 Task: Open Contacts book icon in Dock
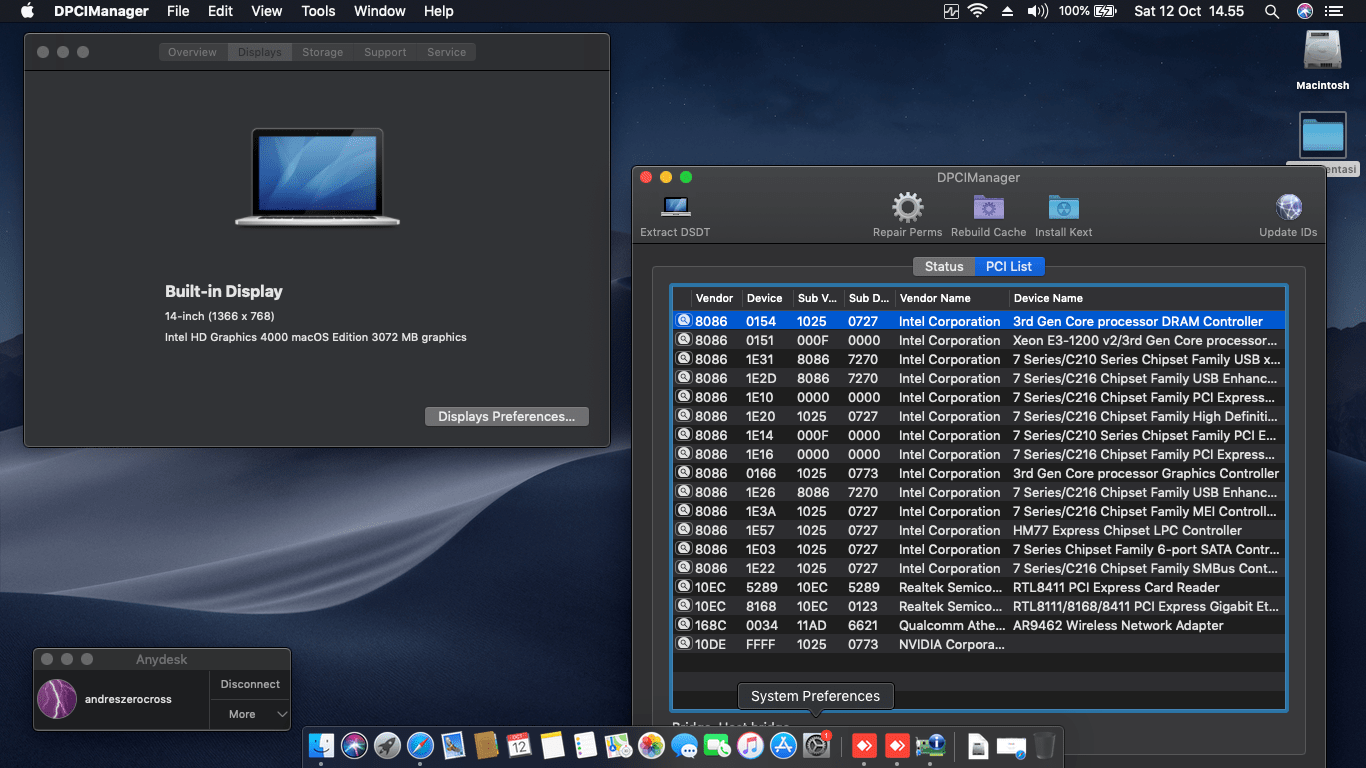coord(486,745)
